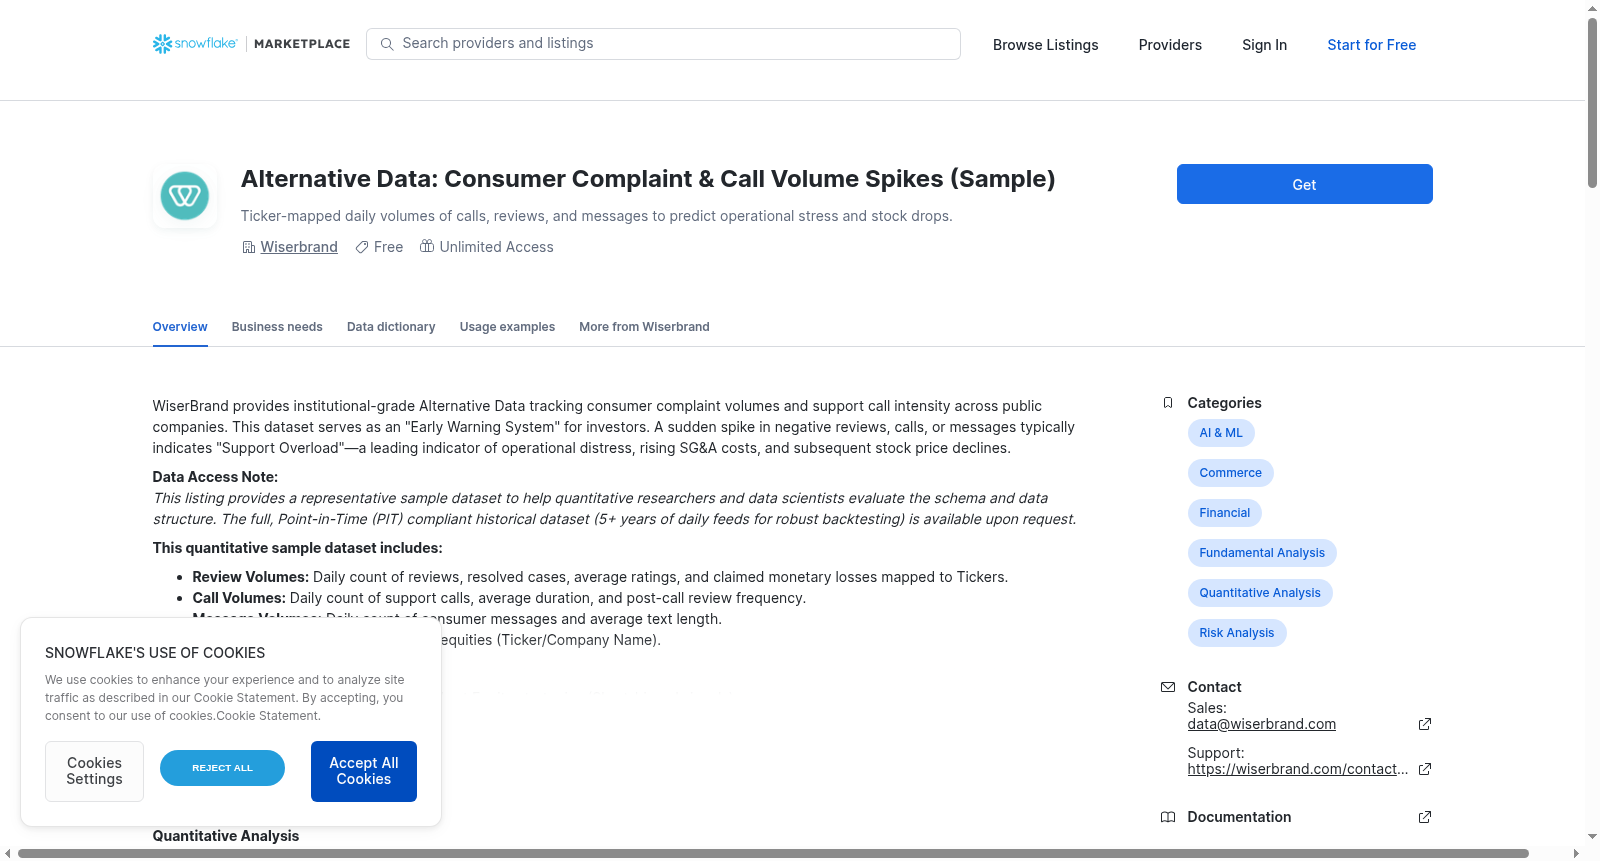Image resolution: width=1600 pixels, height=861 pixels.
Task: Focus the Search providers and listings field
Action: 663,44
